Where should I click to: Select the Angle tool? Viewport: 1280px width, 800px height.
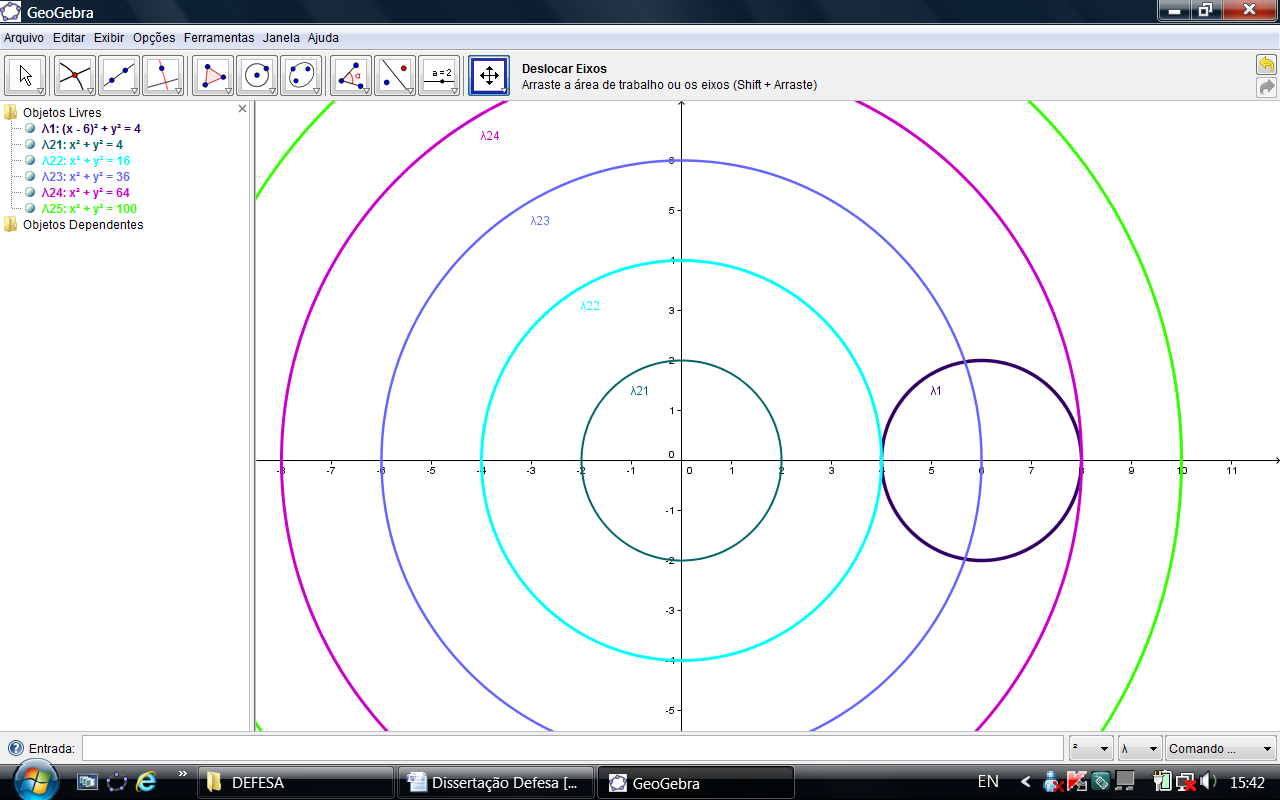pyautogui.click(x=351, y=76)
